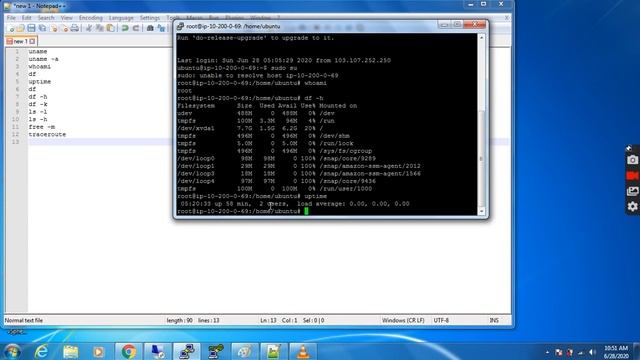Image resolution: width=640 pixels, height=360 pixels.
Task: Click the 'ls -l' line in Notepad++
Action: coord(38,112)
